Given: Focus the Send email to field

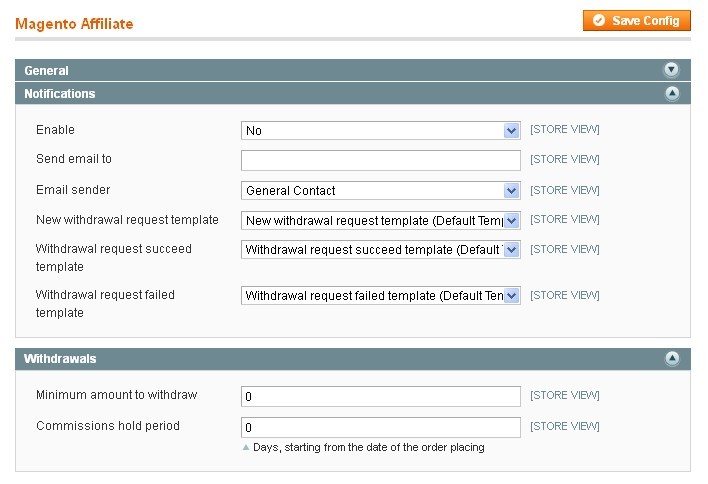Looking at the screenshot, I should point(381,160).
